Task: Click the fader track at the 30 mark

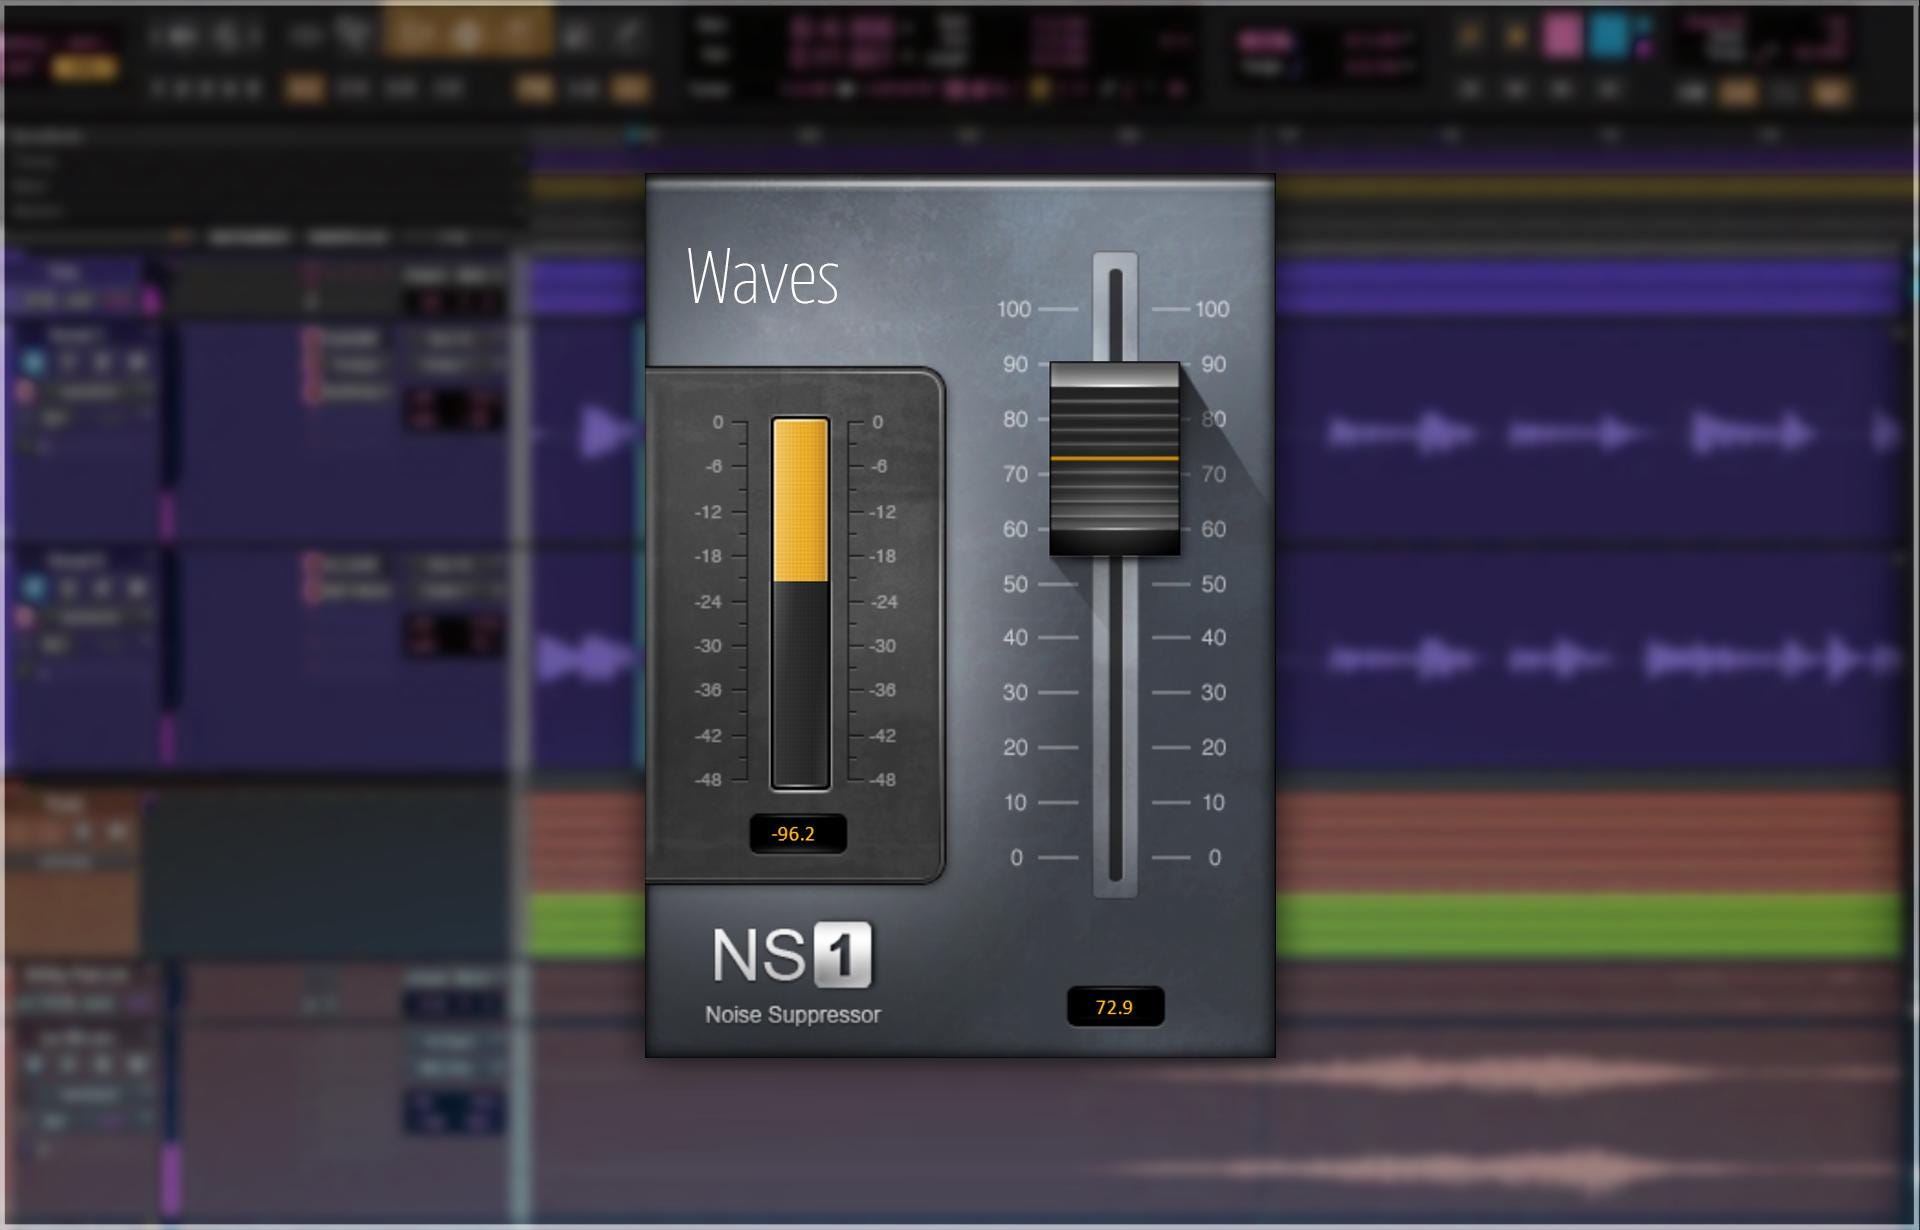Action: click(1115, 692)
